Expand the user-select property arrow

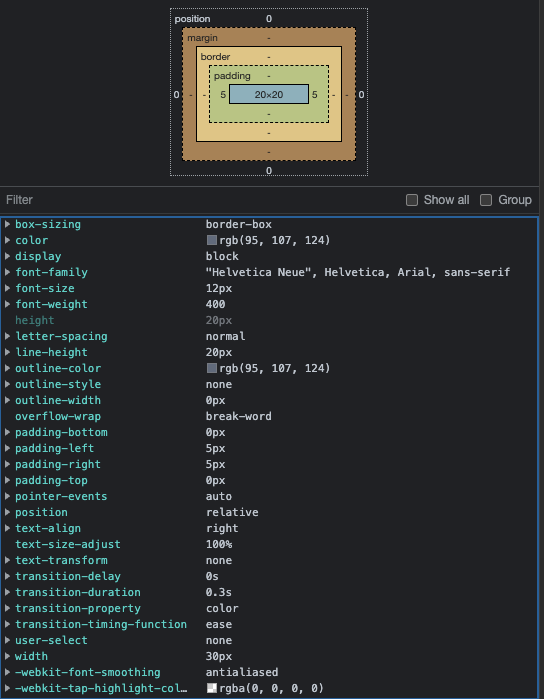(8, 640)
